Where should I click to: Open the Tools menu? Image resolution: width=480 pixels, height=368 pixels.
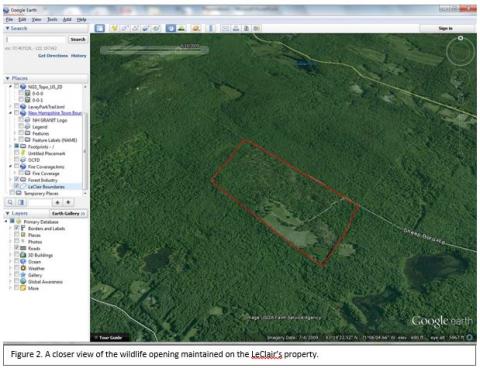[52, 20]
